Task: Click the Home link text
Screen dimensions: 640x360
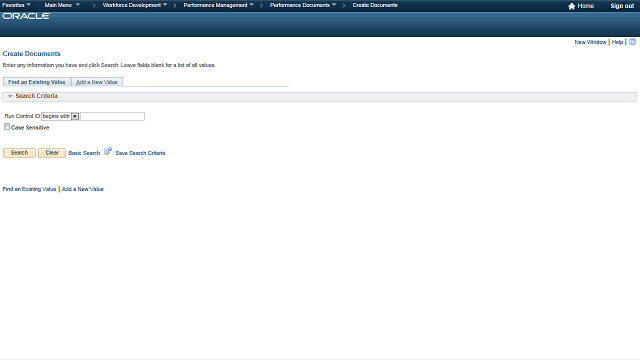Action: coord(585,6)
